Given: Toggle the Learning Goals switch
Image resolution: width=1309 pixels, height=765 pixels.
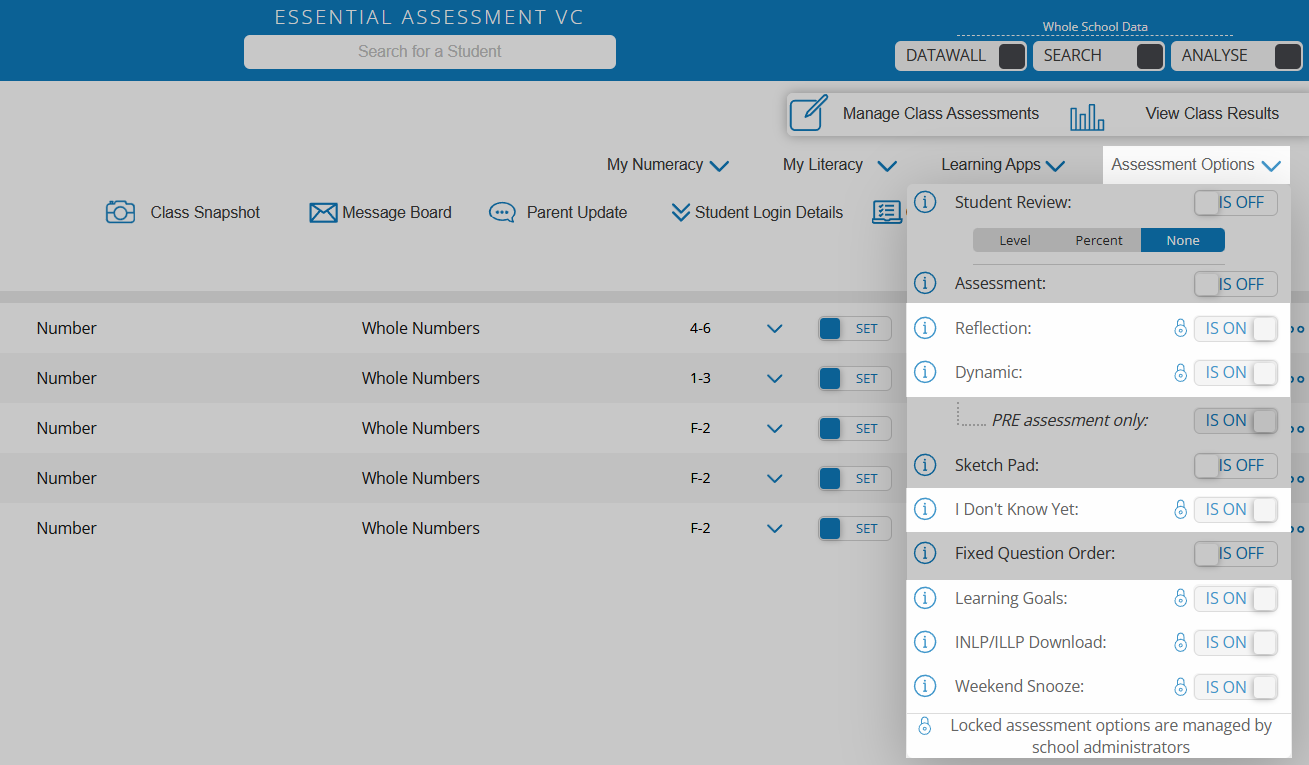Looking at the screenshot, I should pyautogui.click(x=1235, y=598).
